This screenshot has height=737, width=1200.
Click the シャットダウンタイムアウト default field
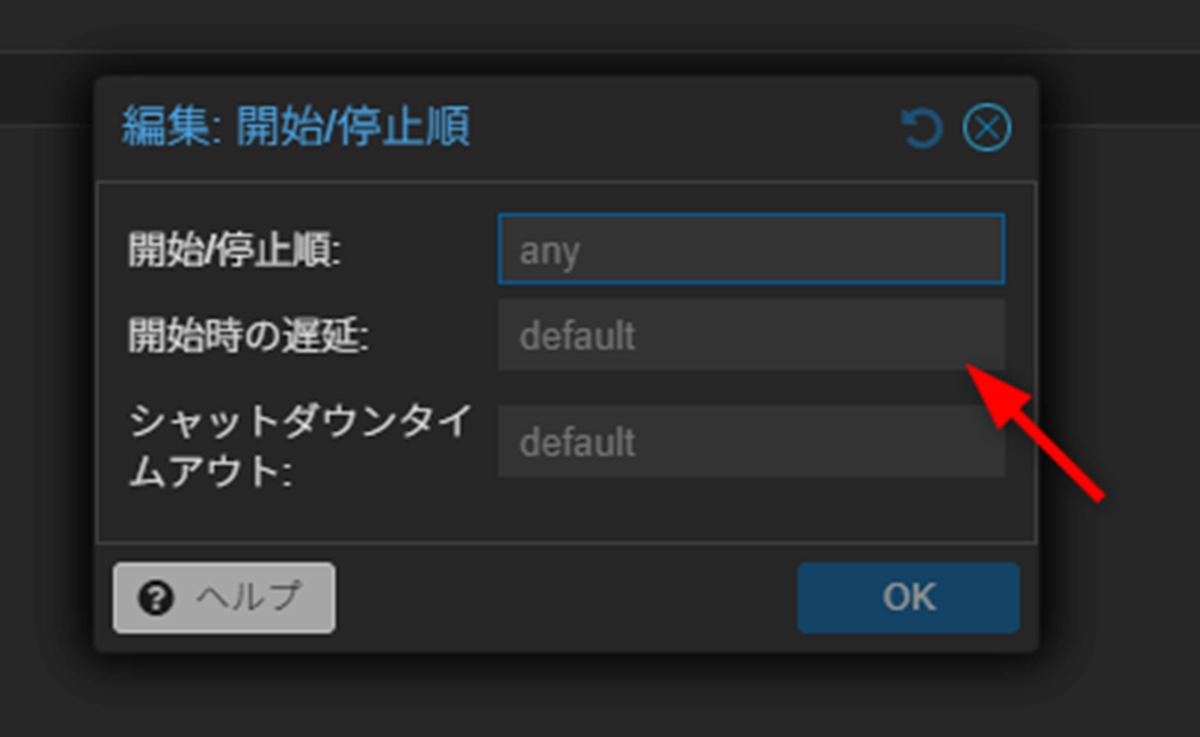(751, 441)
